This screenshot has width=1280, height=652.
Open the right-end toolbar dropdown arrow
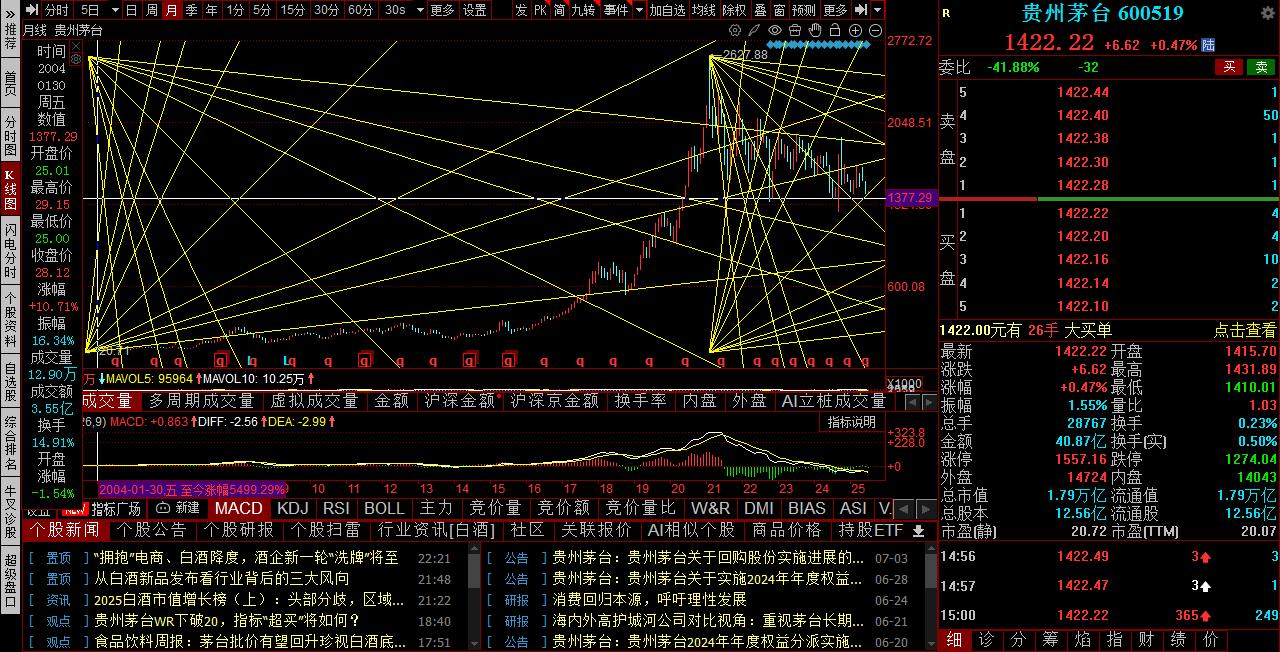(x=877, y=10)
